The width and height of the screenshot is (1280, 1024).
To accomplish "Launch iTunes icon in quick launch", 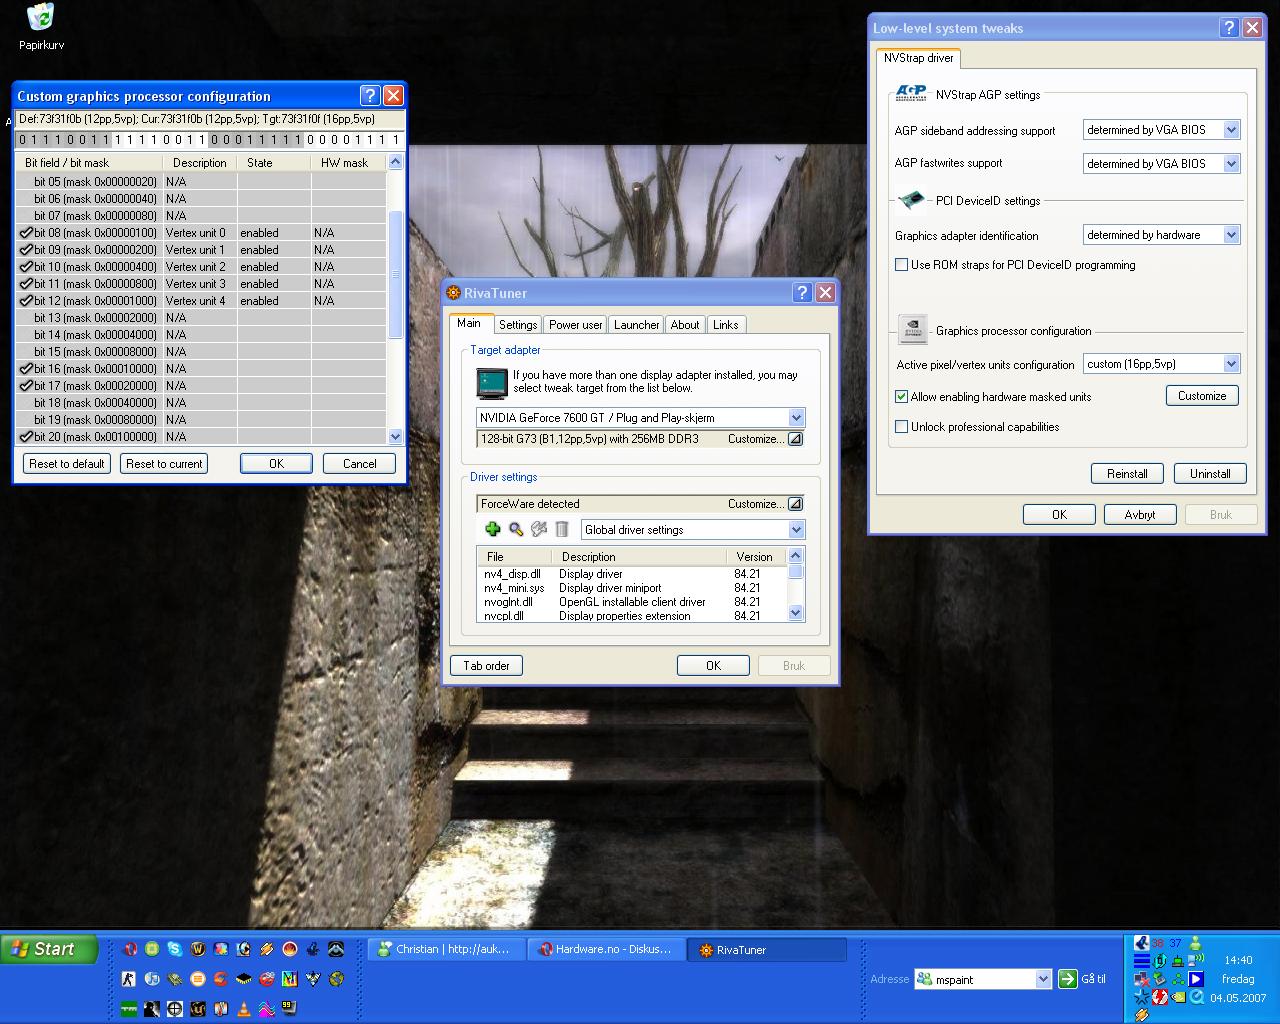I will [x=152, y=979].
